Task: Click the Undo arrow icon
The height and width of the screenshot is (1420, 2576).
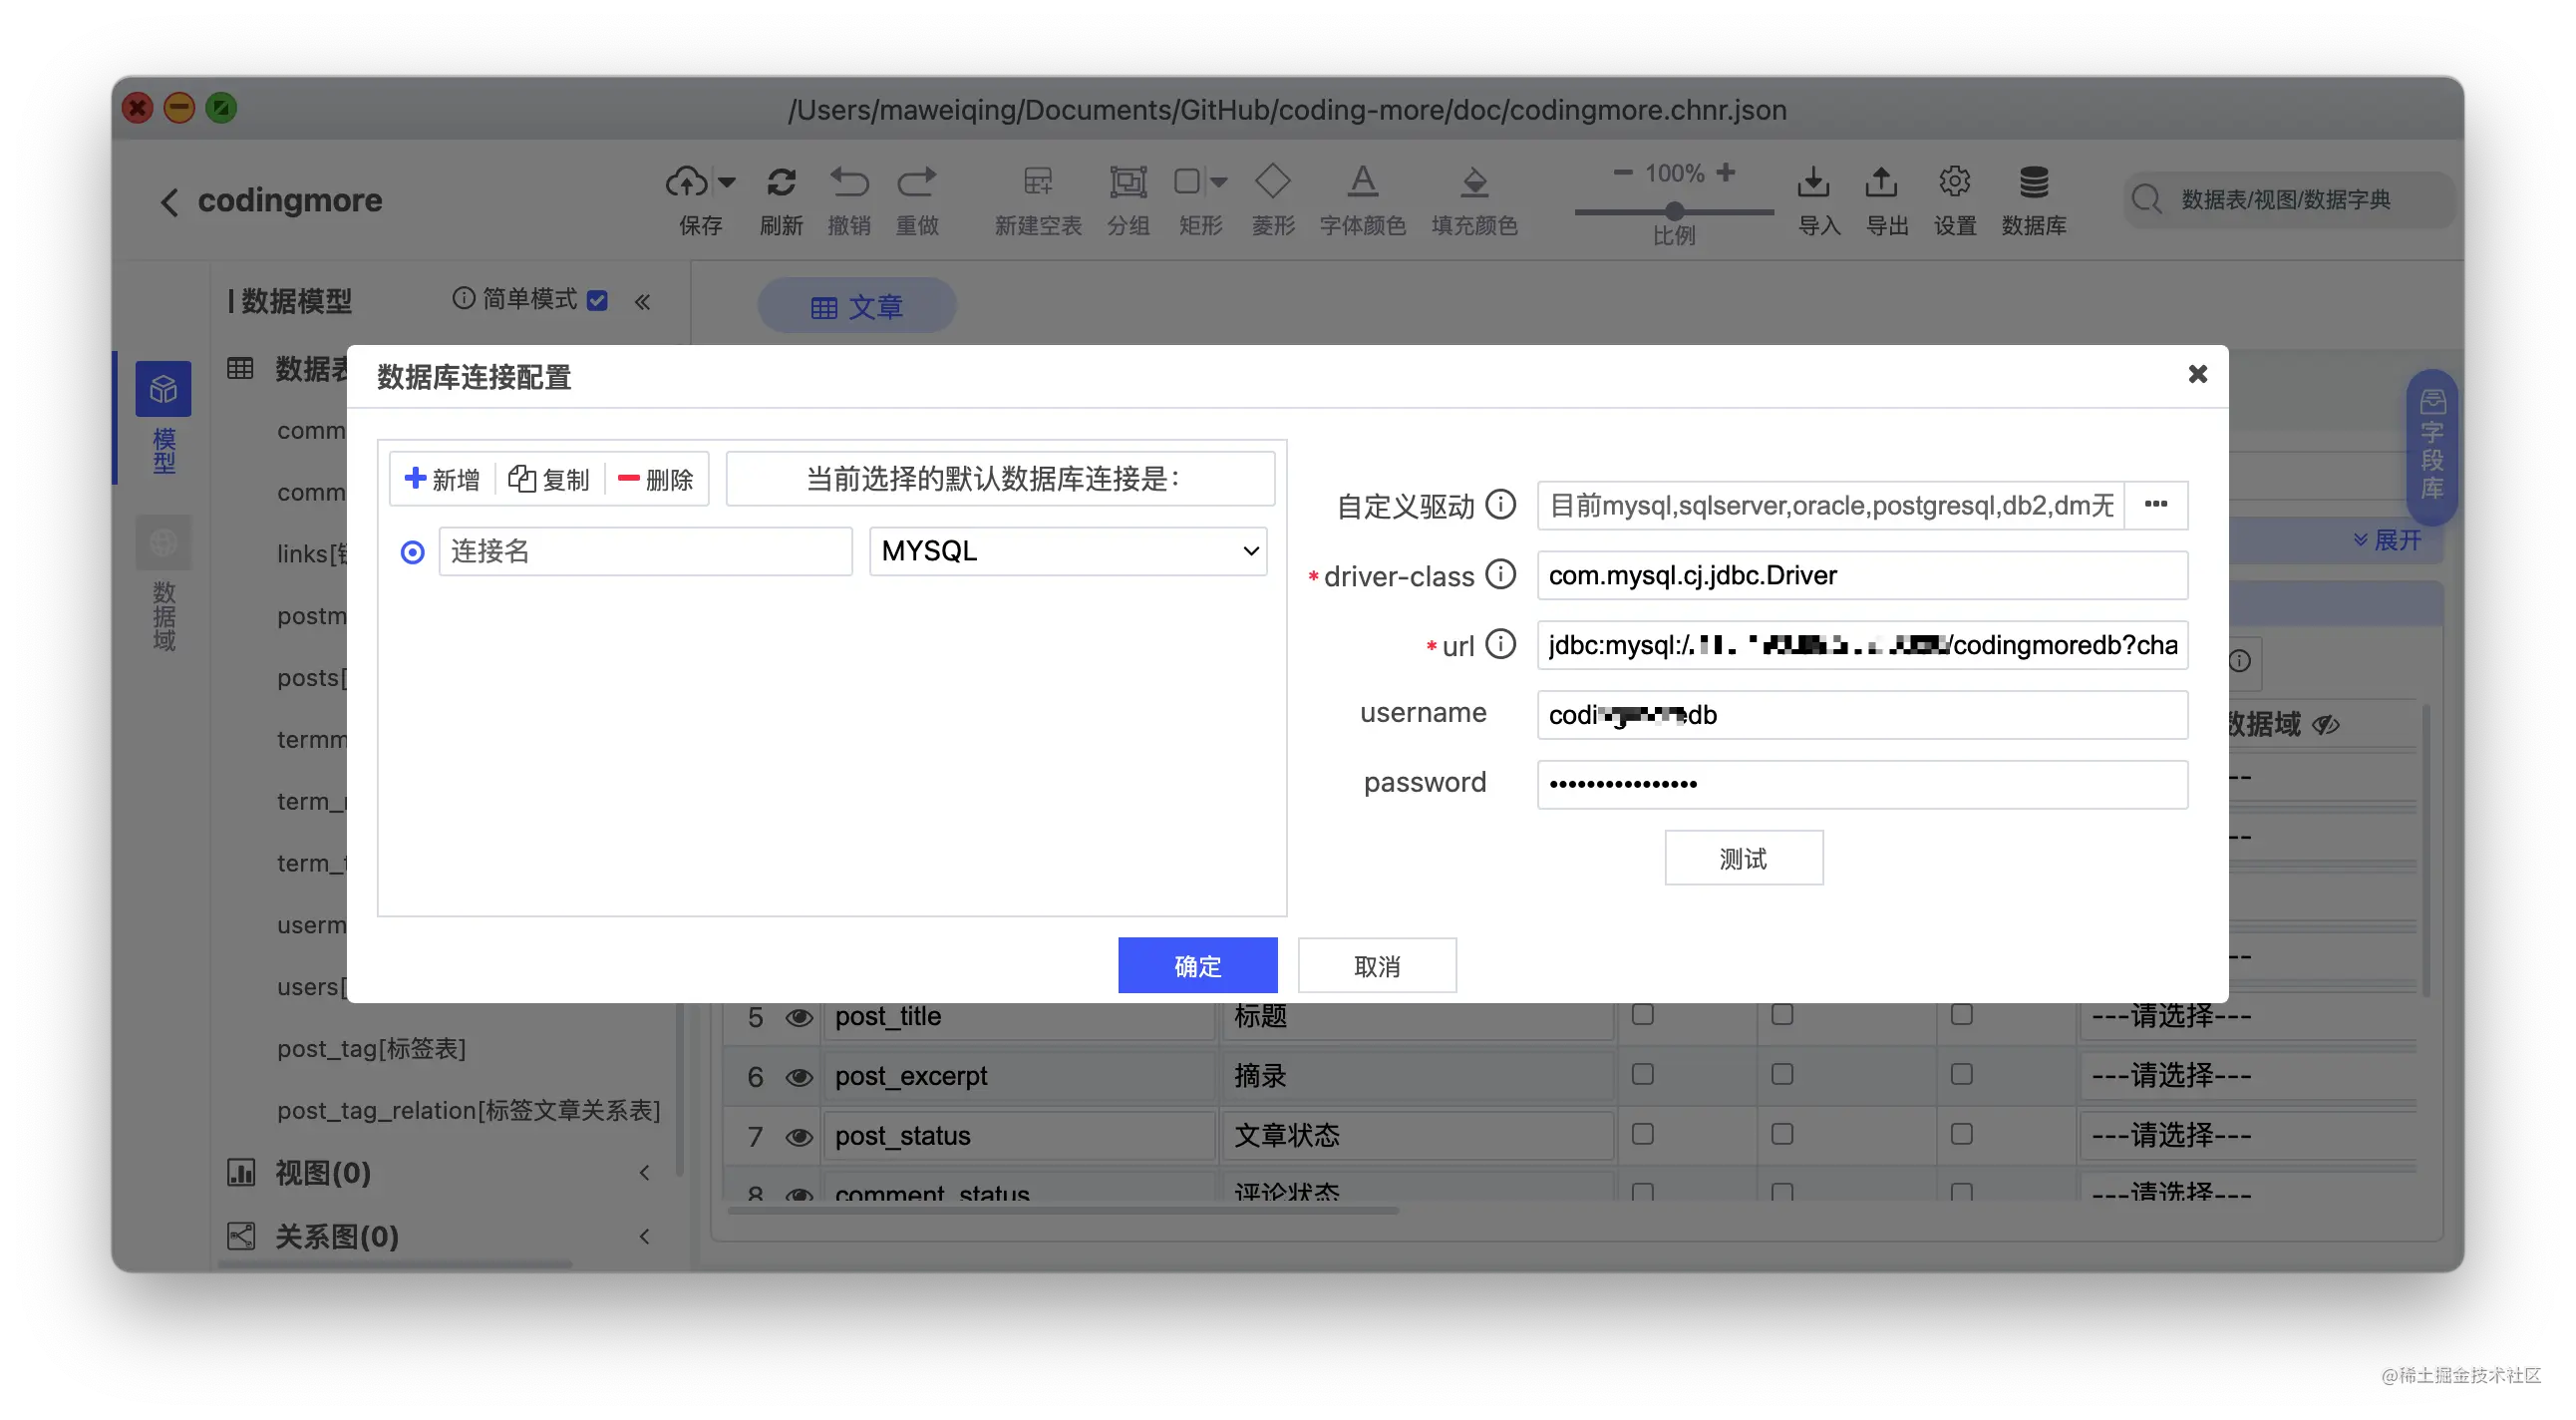Action: (x=849, y=182)
